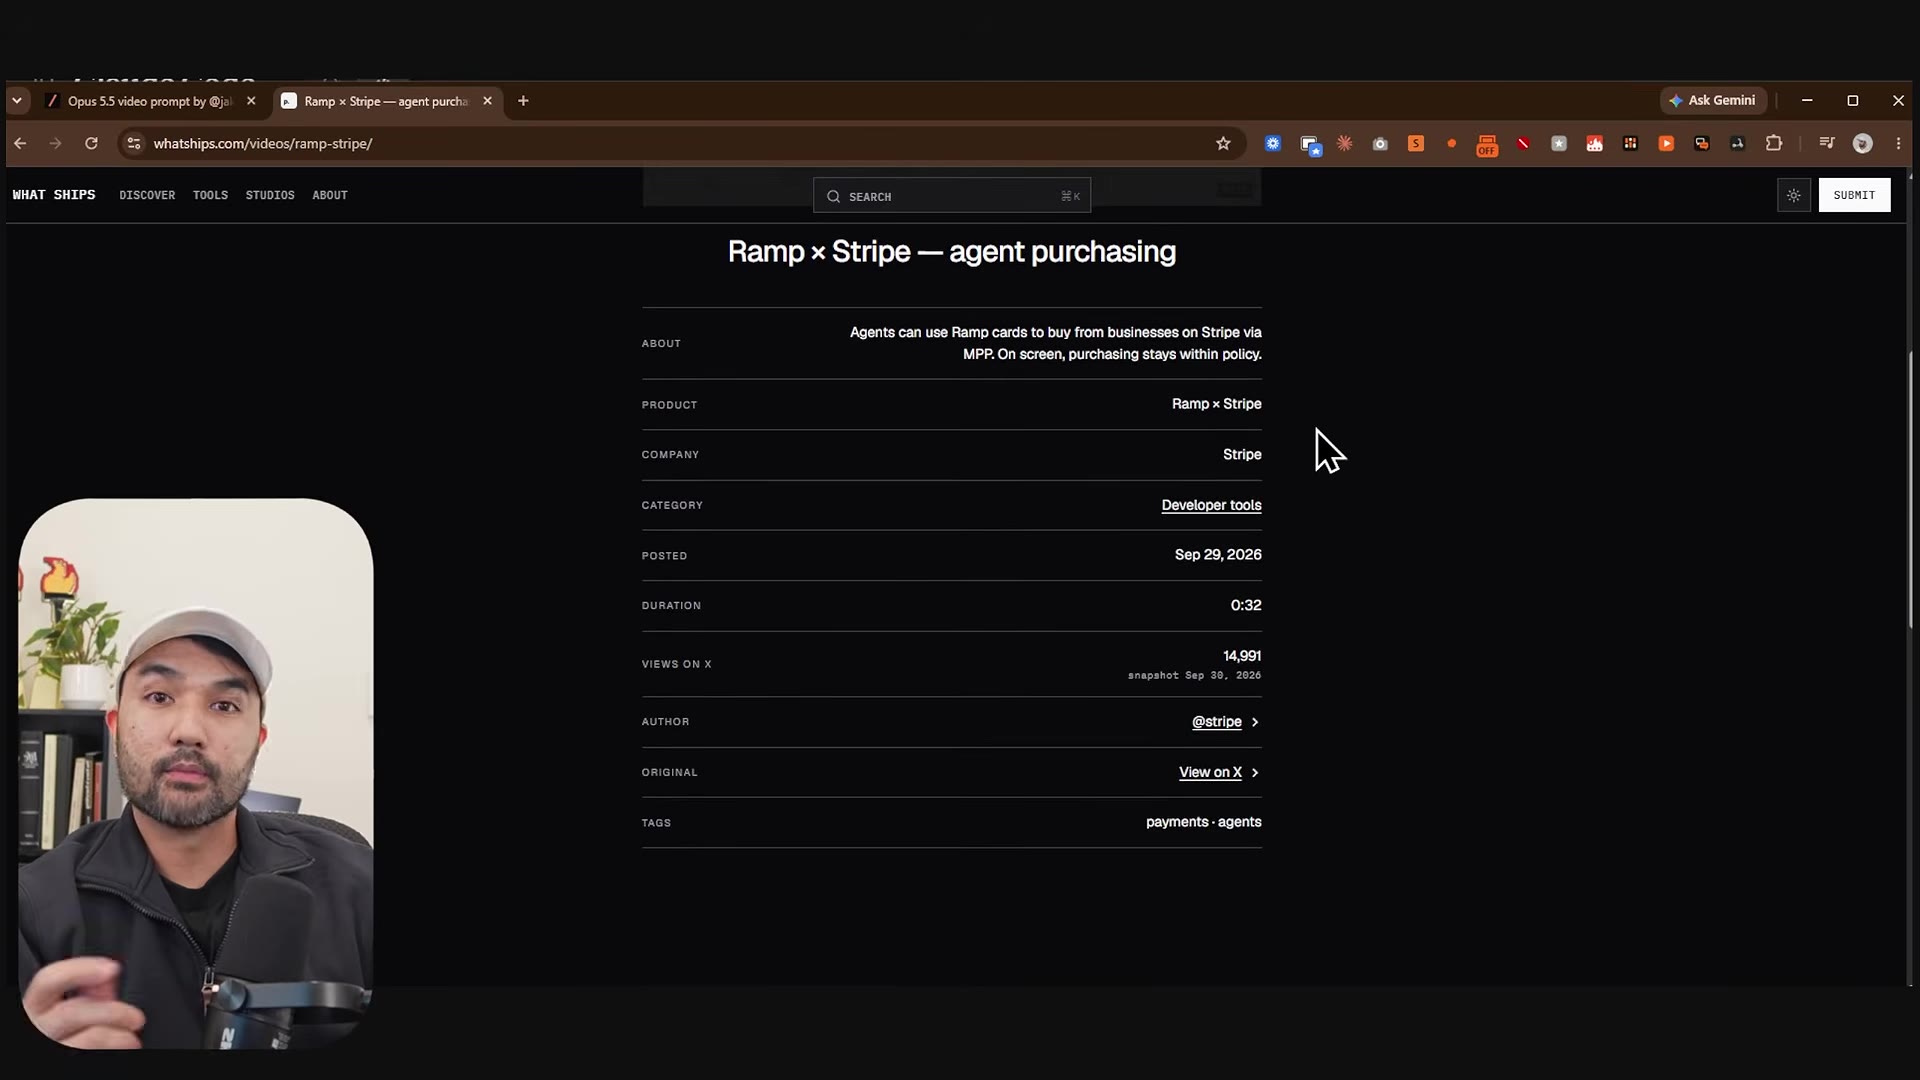Open the @stripe author link
Viewport: 1920px width, 1080px height.
click(1216, 722)
